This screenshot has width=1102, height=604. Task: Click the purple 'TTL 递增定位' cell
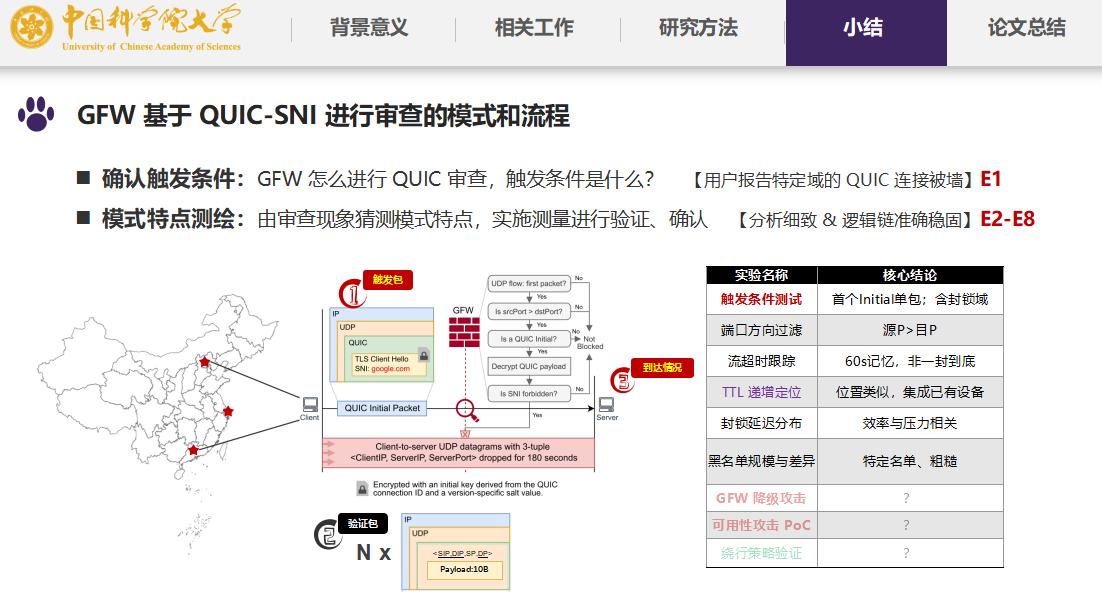coord(762,392)
